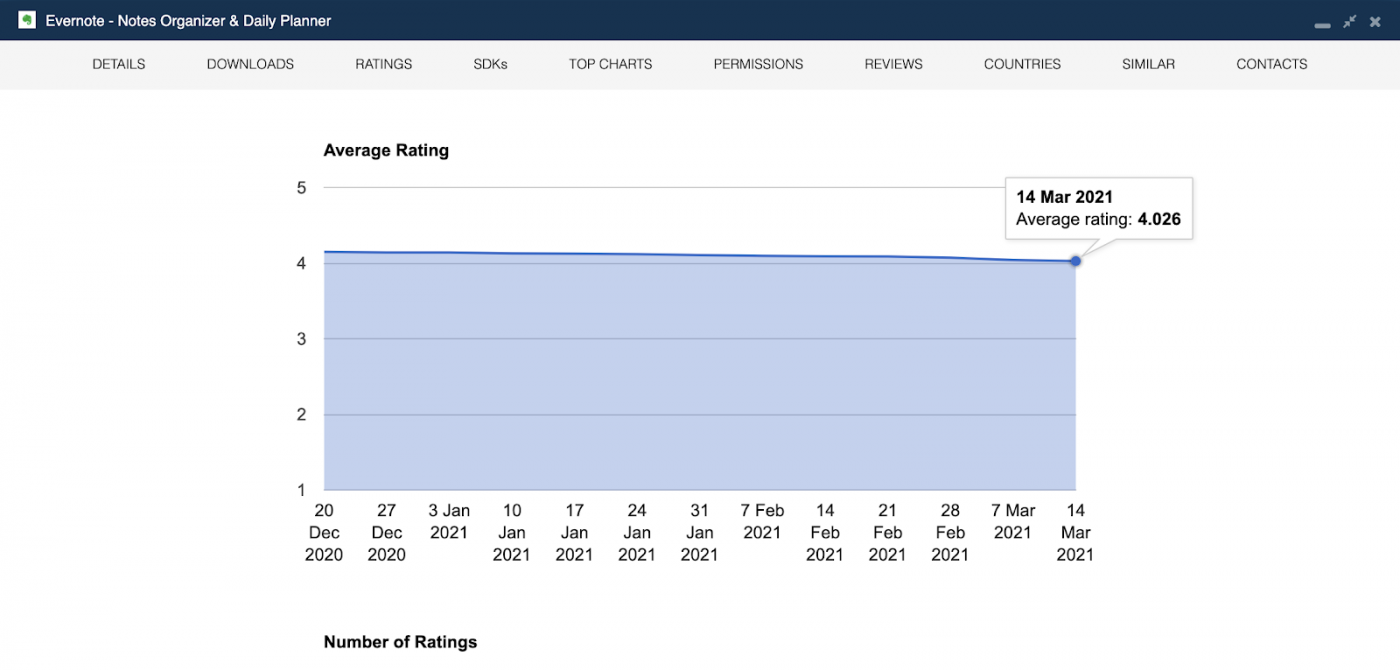
Task: Show the SIMILAR apps tab
Action: (x=1148, y=64)
